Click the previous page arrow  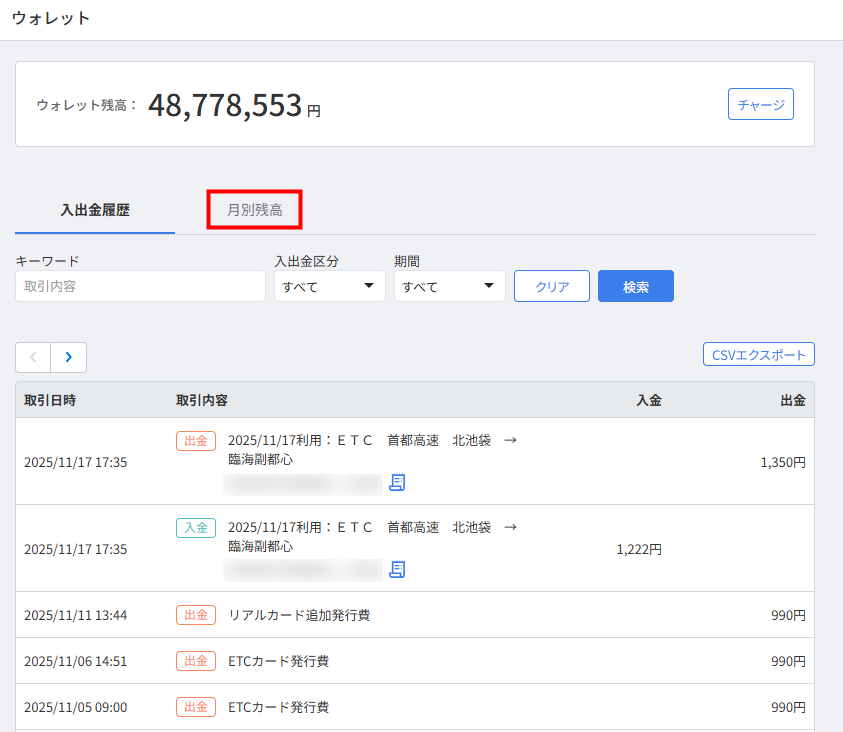click(33, 357)
